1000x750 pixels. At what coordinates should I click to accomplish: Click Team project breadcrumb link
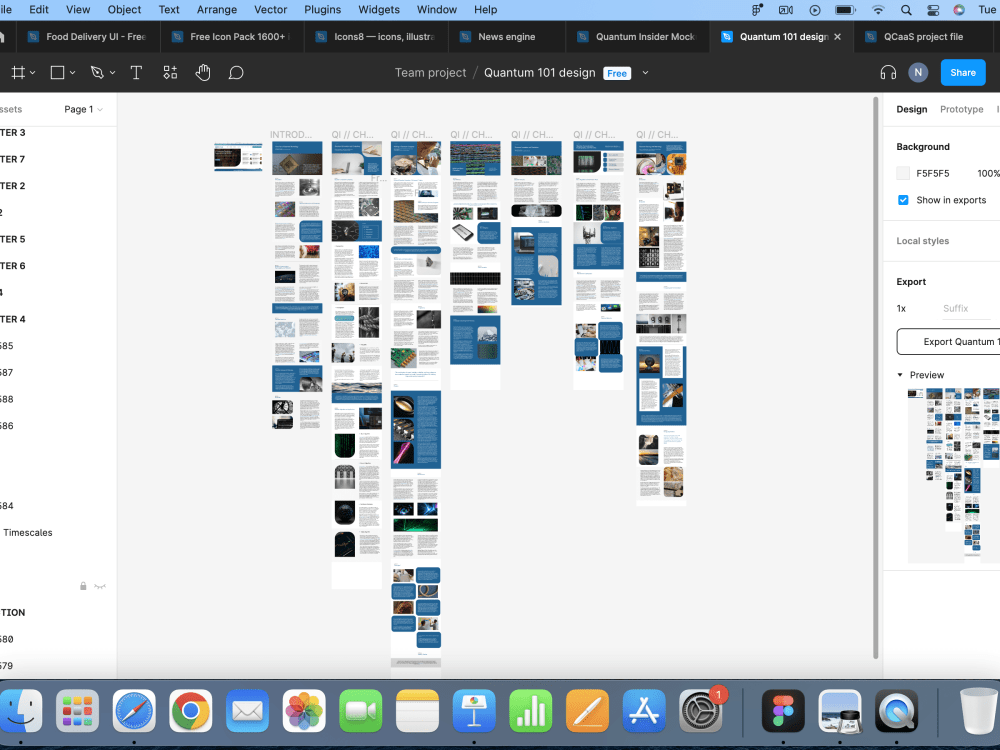tap(430, 73)
